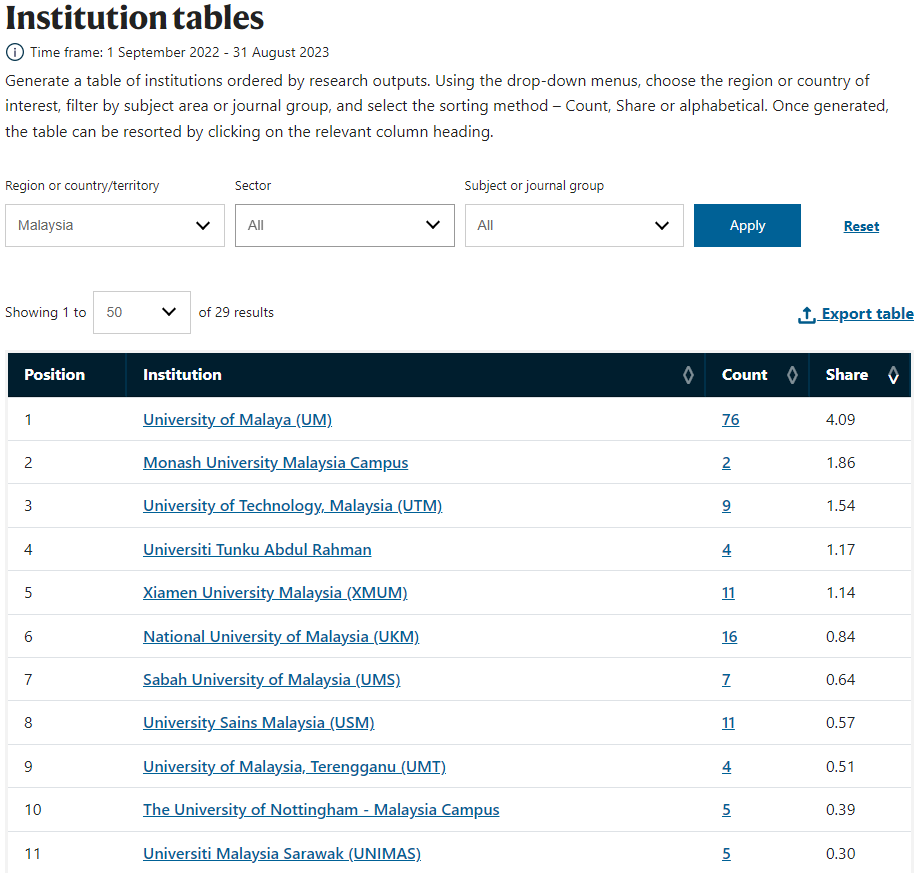Click the count value 76 for University of Malaya
Image resolution: width=919 pixels, height=873 pixels.
coord(730,419)
